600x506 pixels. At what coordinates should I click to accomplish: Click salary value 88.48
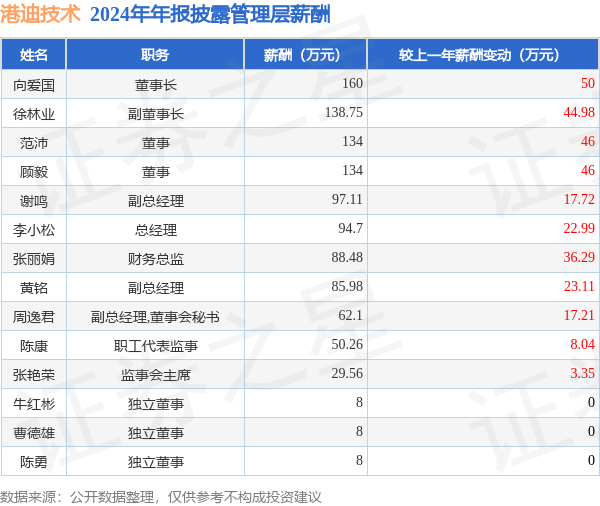[347, 257]
